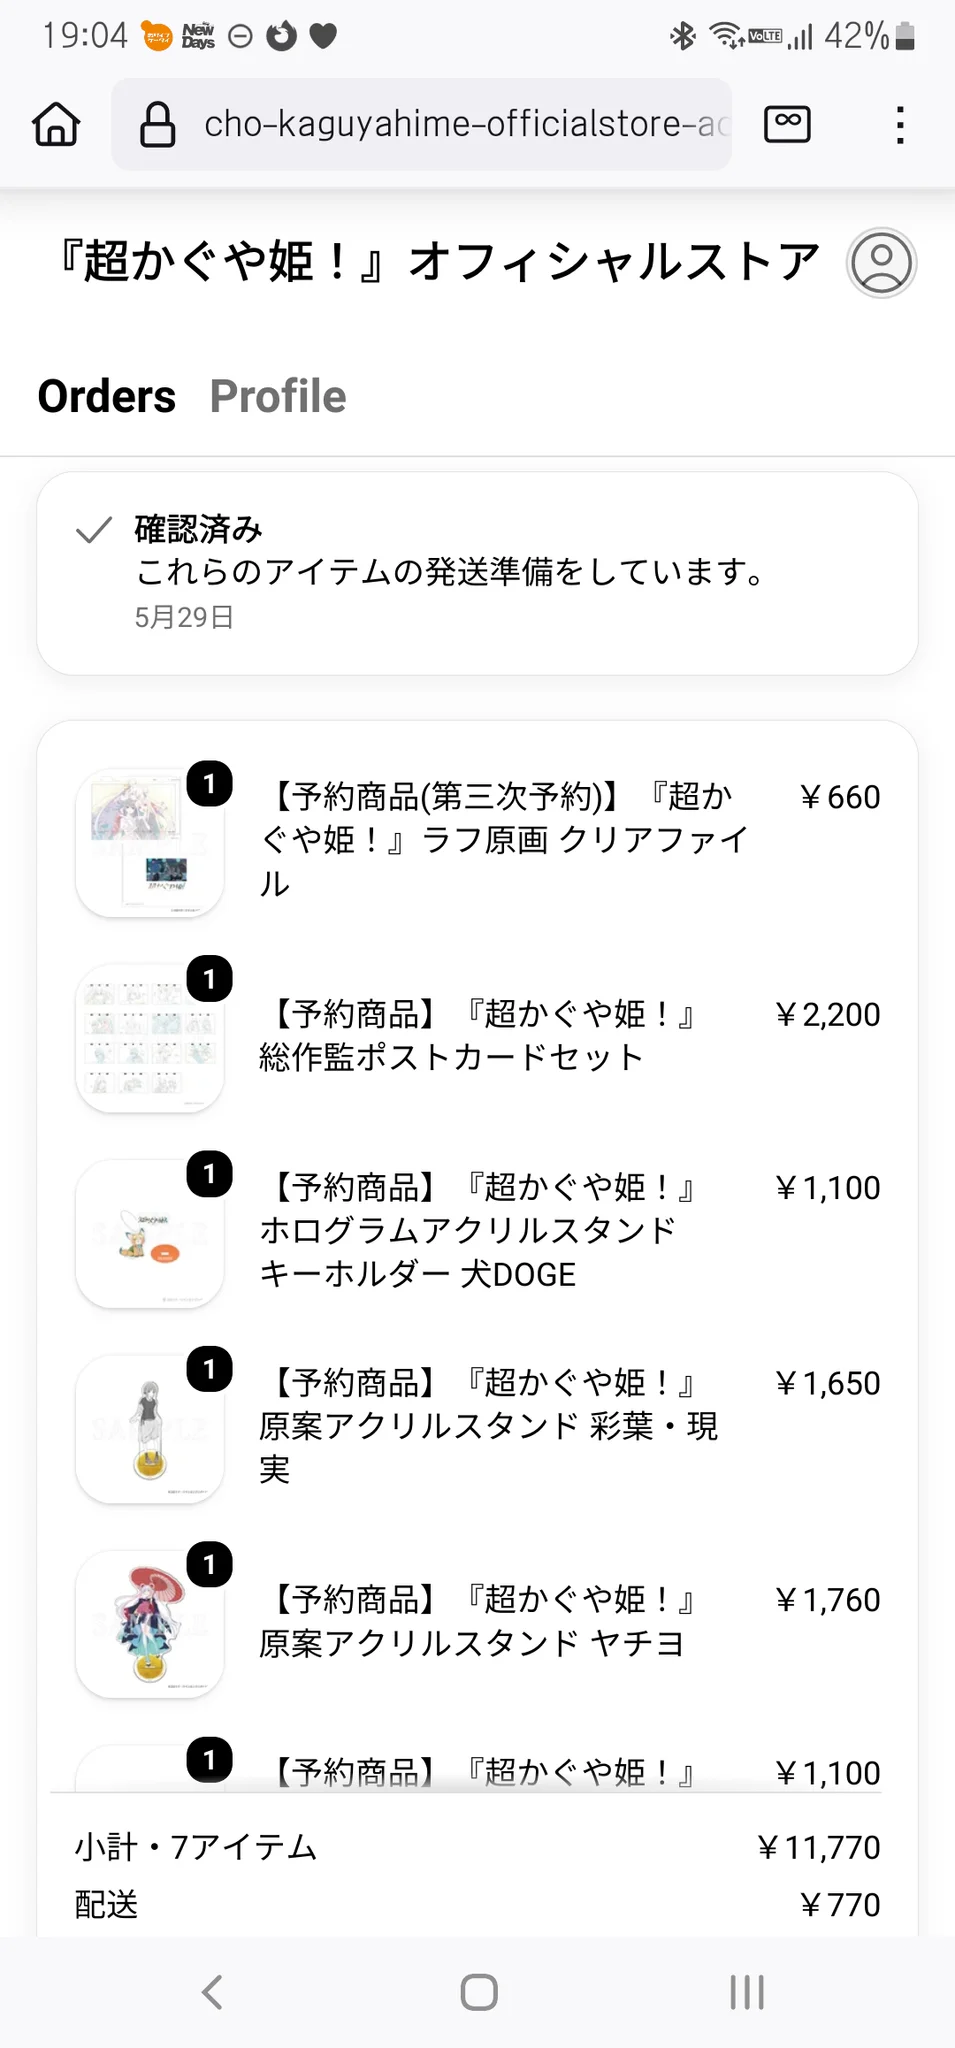This screenshot has width=955, height=2048.
Task: Tap the Android home navigation button
Action: point(479,1992)
